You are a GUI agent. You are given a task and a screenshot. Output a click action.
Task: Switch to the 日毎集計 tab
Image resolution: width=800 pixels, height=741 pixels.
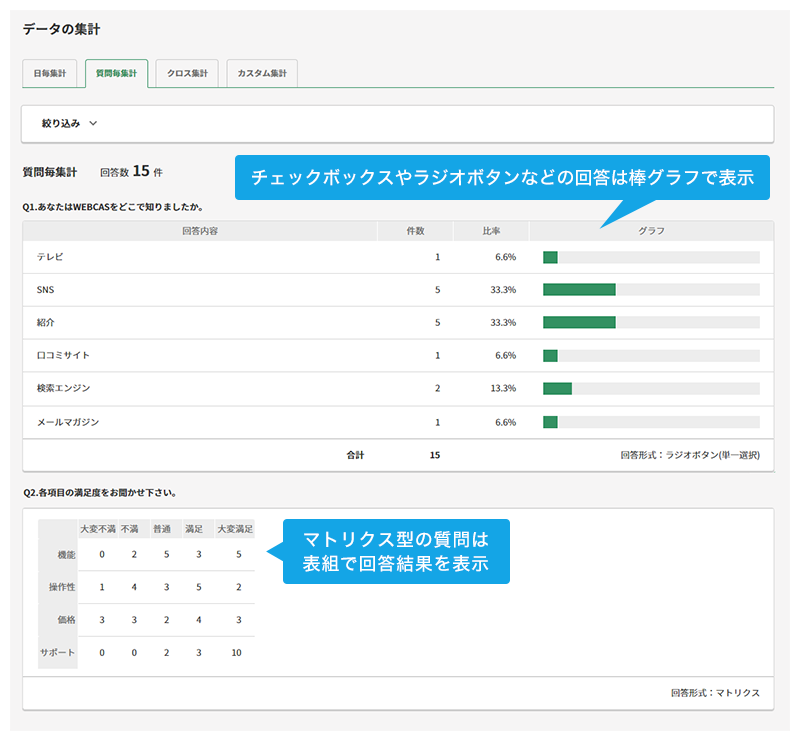pyautogui.click(x=50, y=74)
